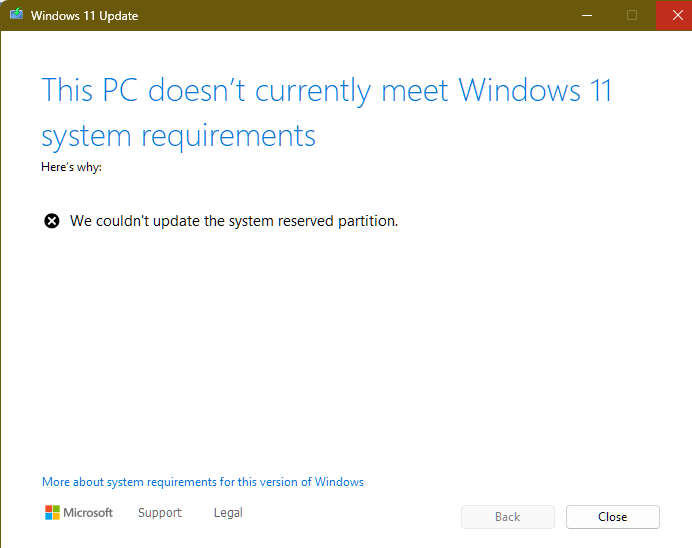
Task: Open More about system requirements link
Action: (x=203, y=482)
